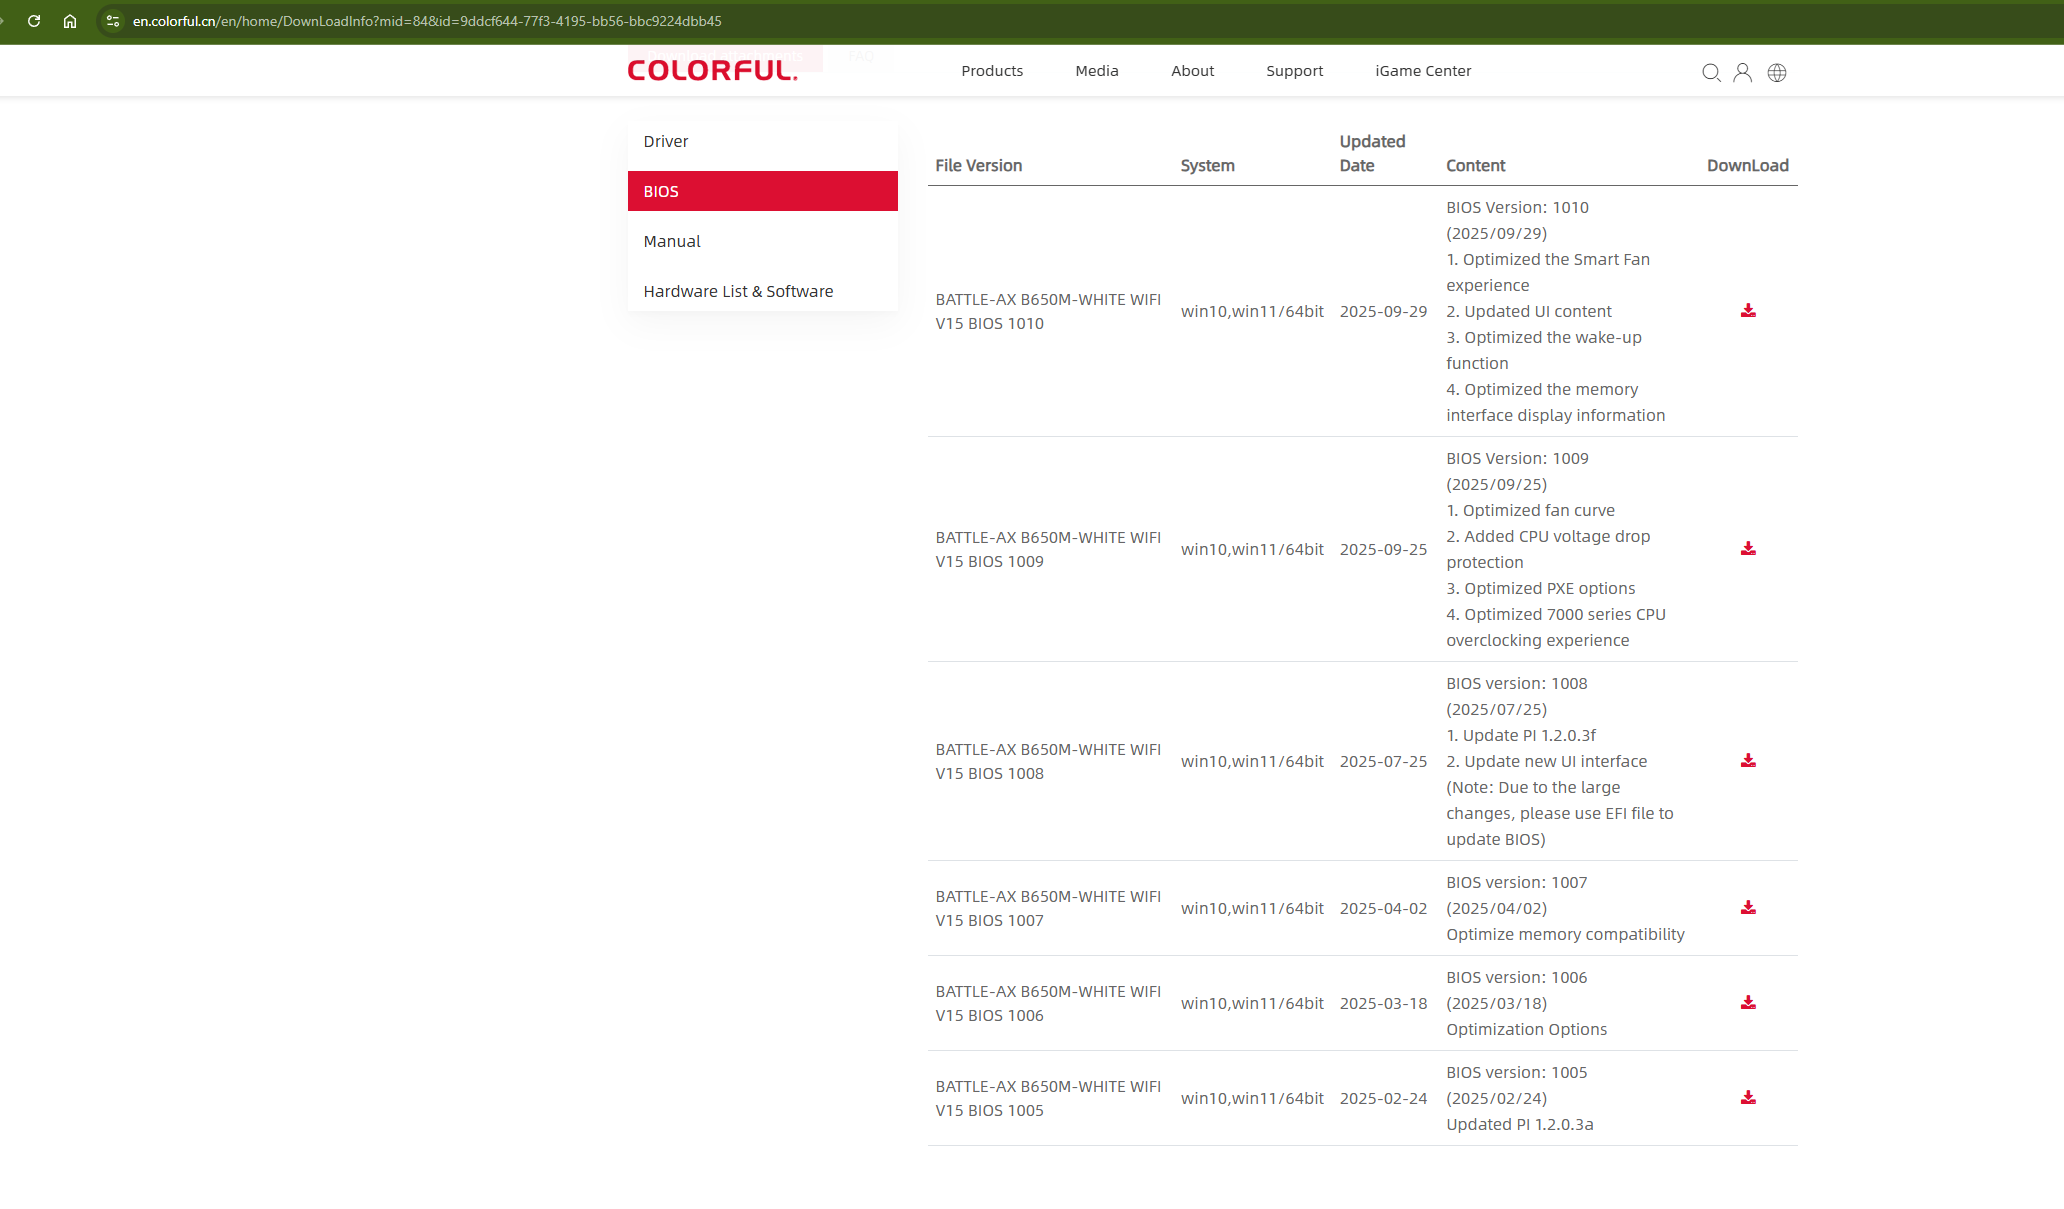Download BIOS 1005 file

pos(1748,1098)
